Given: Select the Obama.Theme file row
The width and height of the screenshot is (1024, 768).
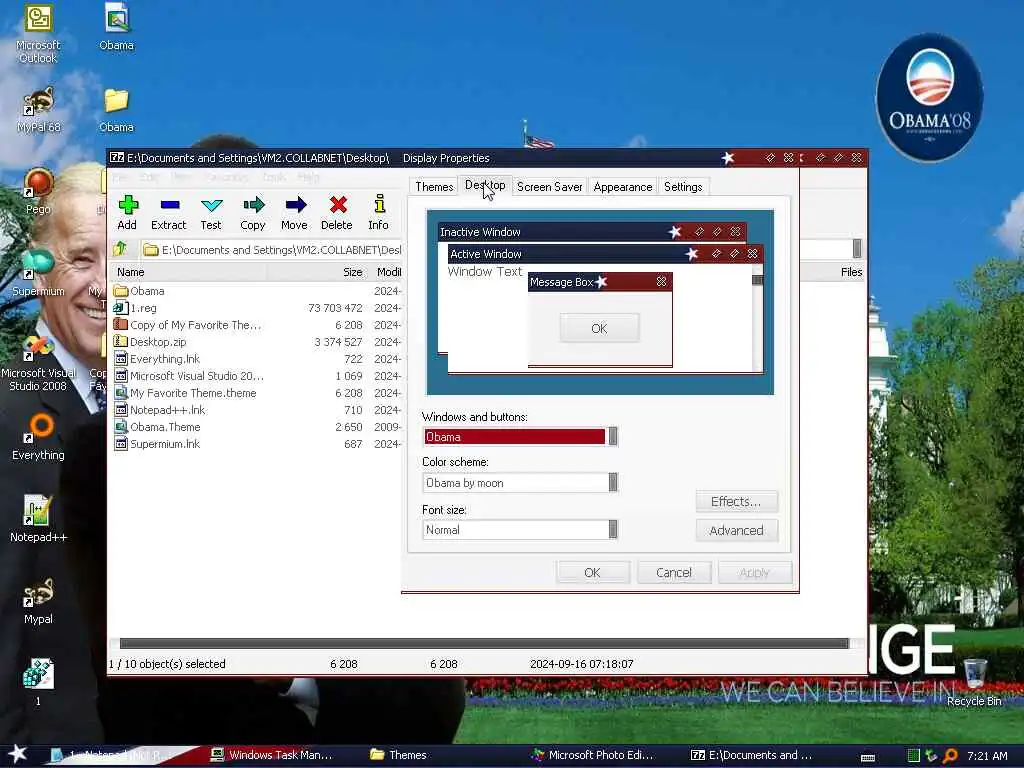Looking at the screenshot, I should tap(257, 426).
